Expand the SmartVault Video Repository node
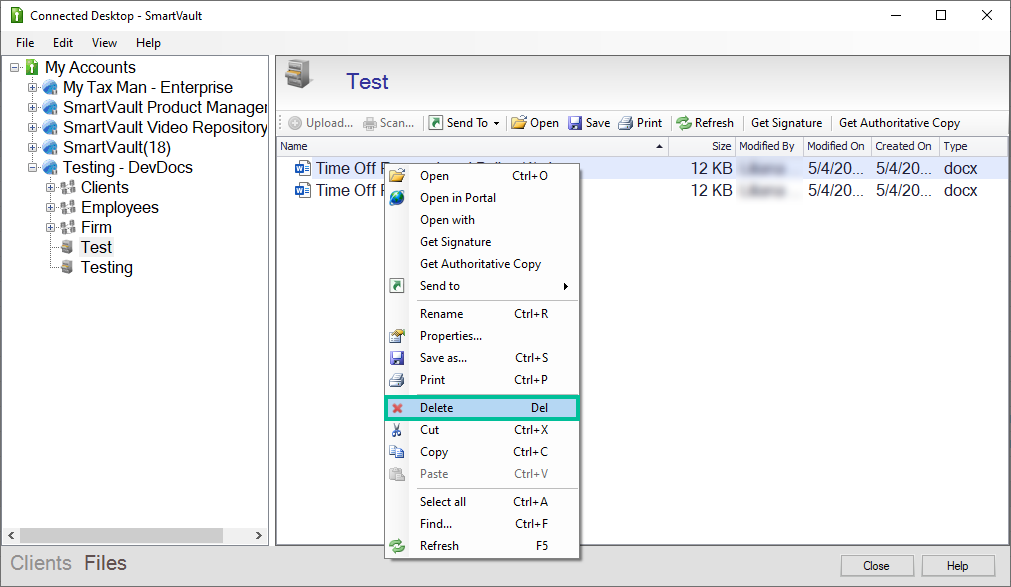 pyautogui.click(x=32, y=127)
